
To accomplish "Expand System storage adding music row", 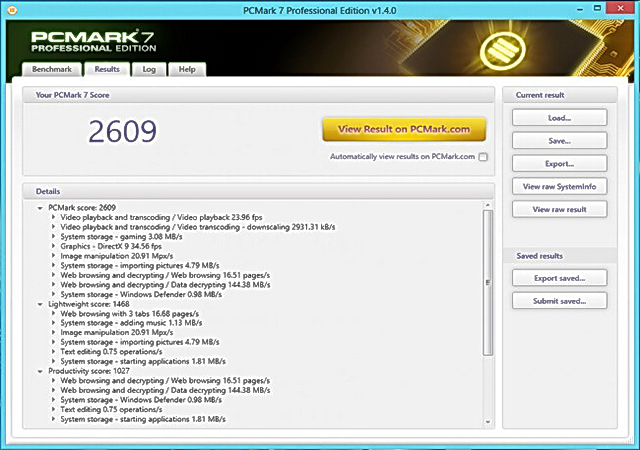I will point(53,323).
